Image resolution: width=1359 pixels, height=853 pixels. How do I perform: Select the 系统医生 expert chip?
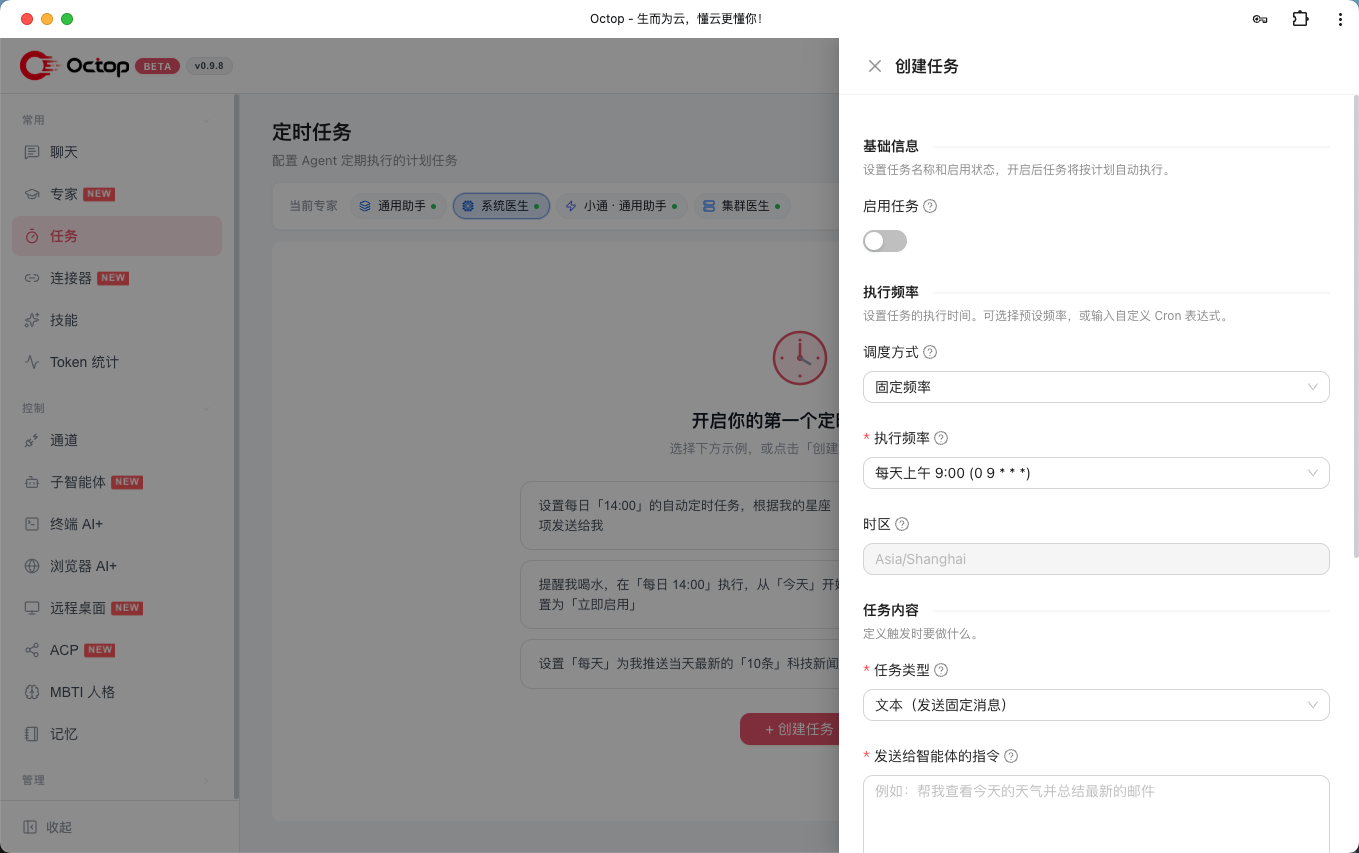tap(501, 206)
